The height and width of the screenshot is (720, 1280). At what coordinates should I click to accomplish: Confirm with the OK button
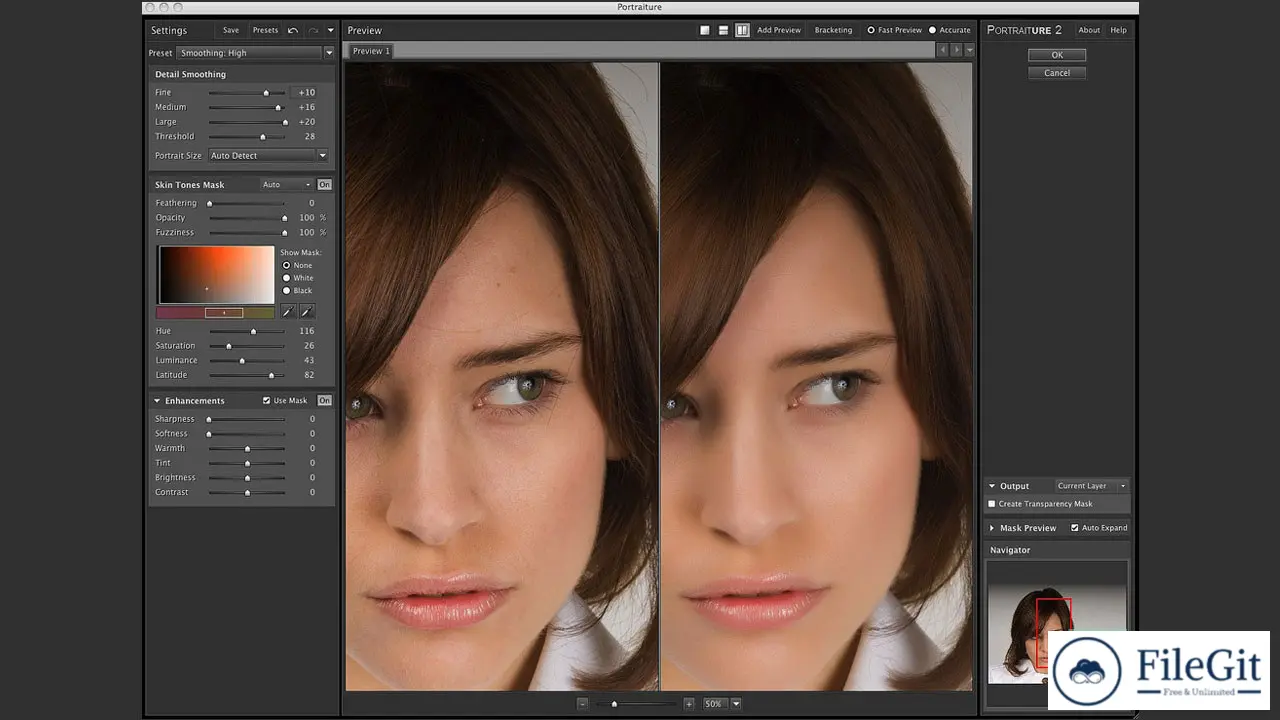[x=1057, y=55]
